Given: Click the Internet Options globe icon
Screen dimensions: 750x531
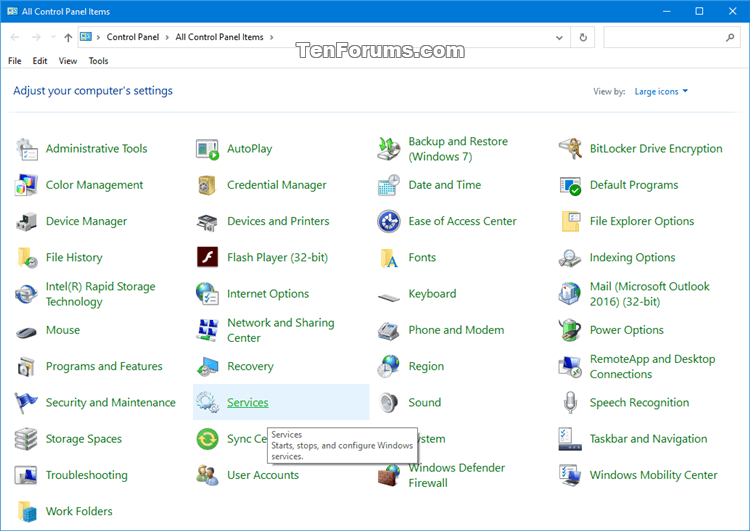Looking at the screenshot, I should [208, 294].
